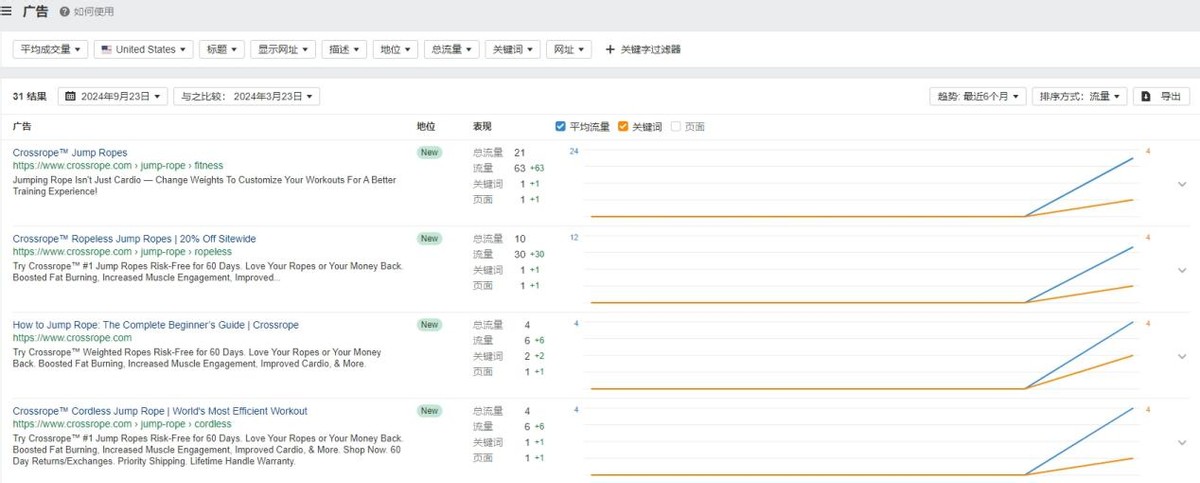
Task: Open the United States country dropdown
Action: coord(143,49)
